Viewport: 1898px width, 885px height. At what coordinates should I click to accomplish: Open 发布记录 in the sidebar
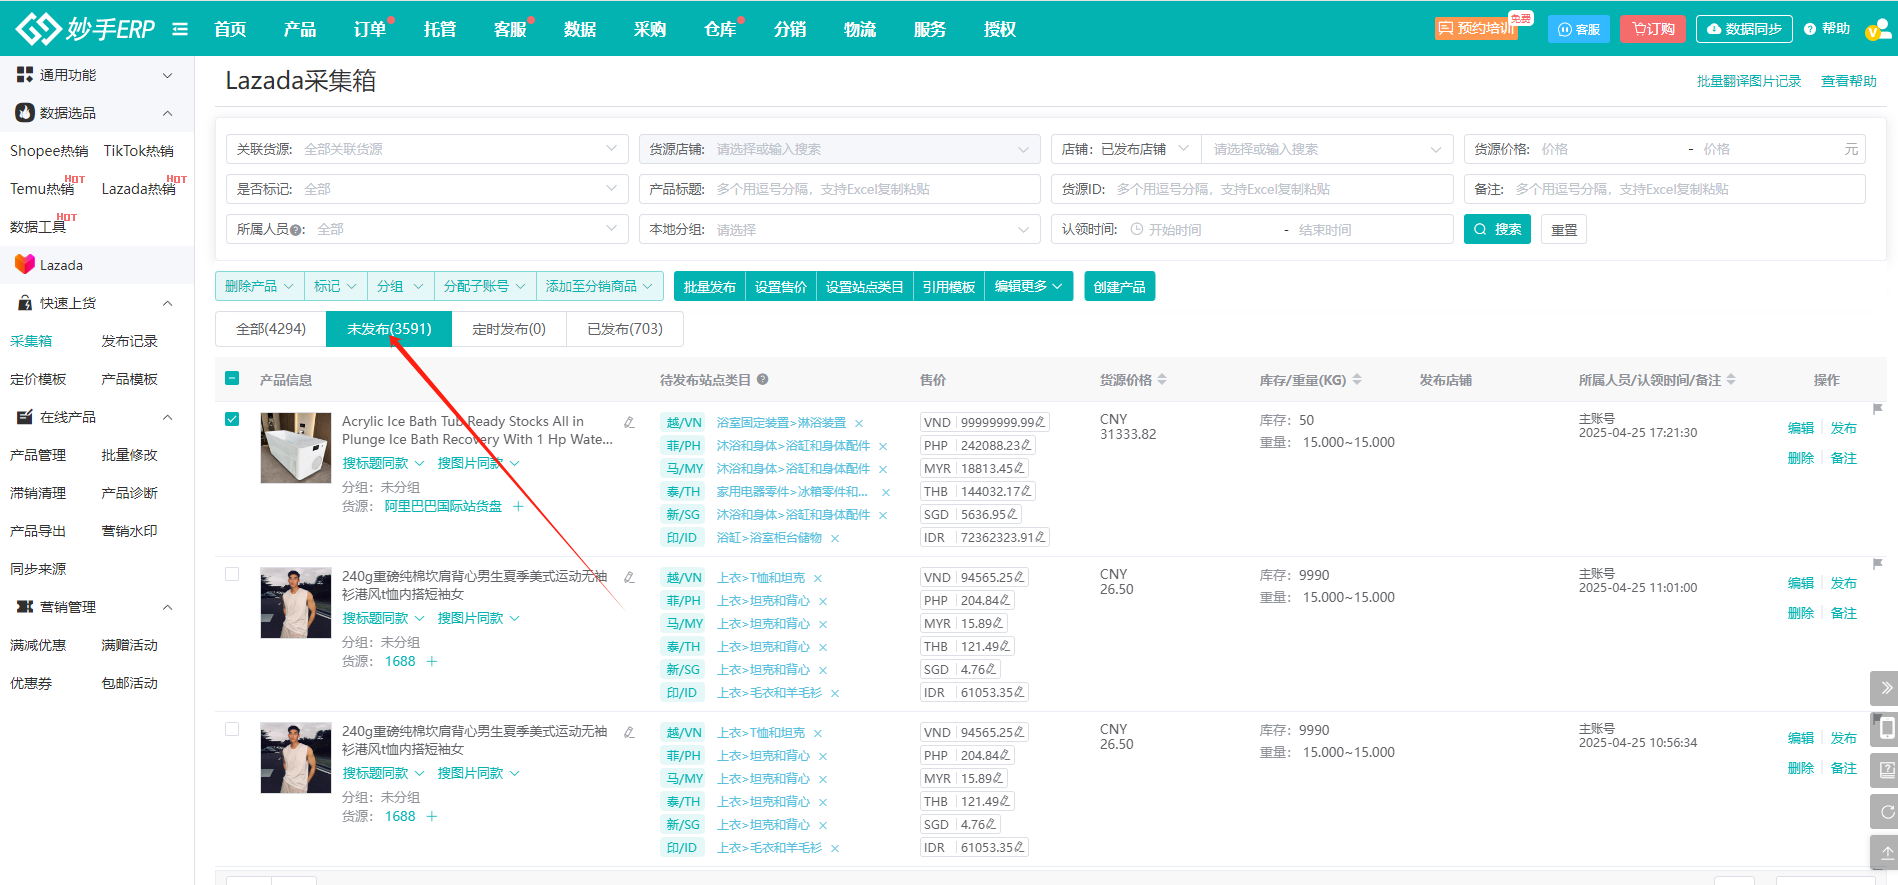click(130, 341)
